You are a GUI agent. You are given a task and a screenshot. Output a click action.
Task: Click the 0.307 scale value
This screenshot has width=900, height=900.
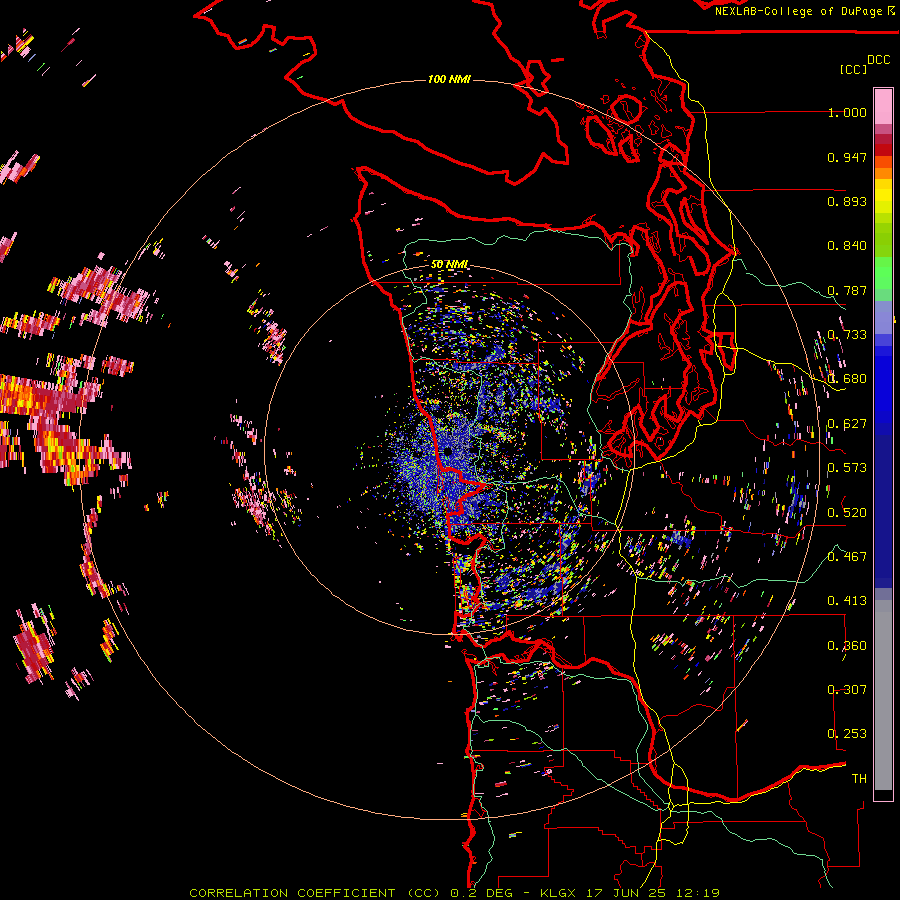(847, 689)
